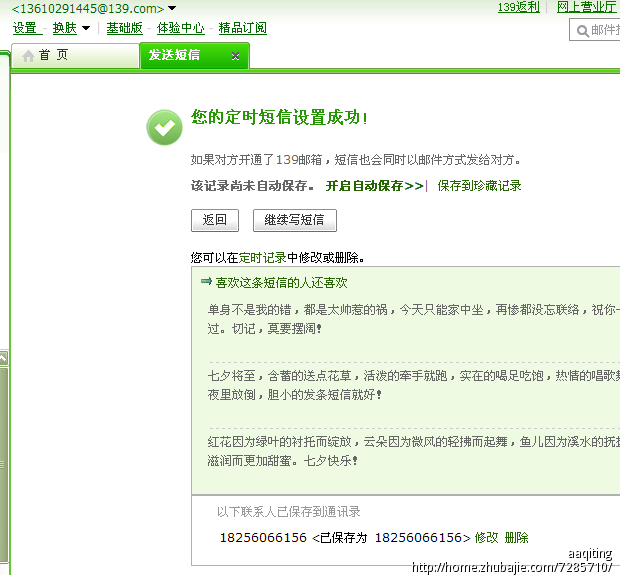This screenshot has width=620, height=575.
Task: Click the text 以下联系人已保存到通讯录
Action: pyautogui.click(x=289, y=512)
